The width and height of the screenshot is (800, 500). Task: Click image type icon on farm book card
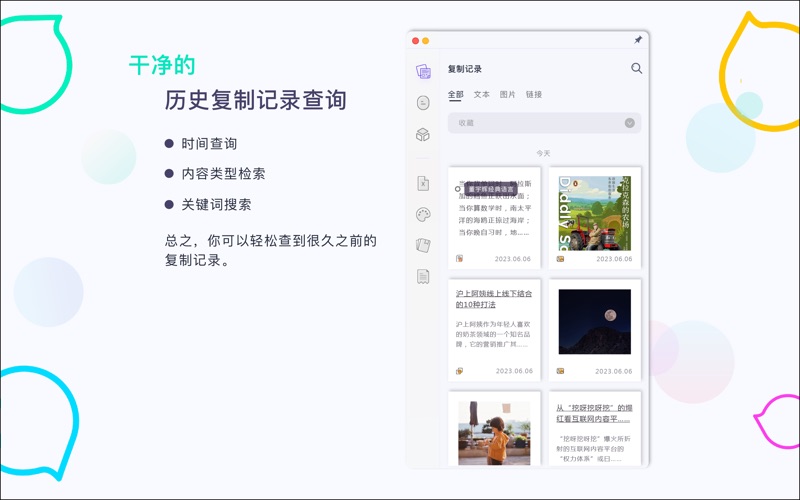tap(560, 259)
